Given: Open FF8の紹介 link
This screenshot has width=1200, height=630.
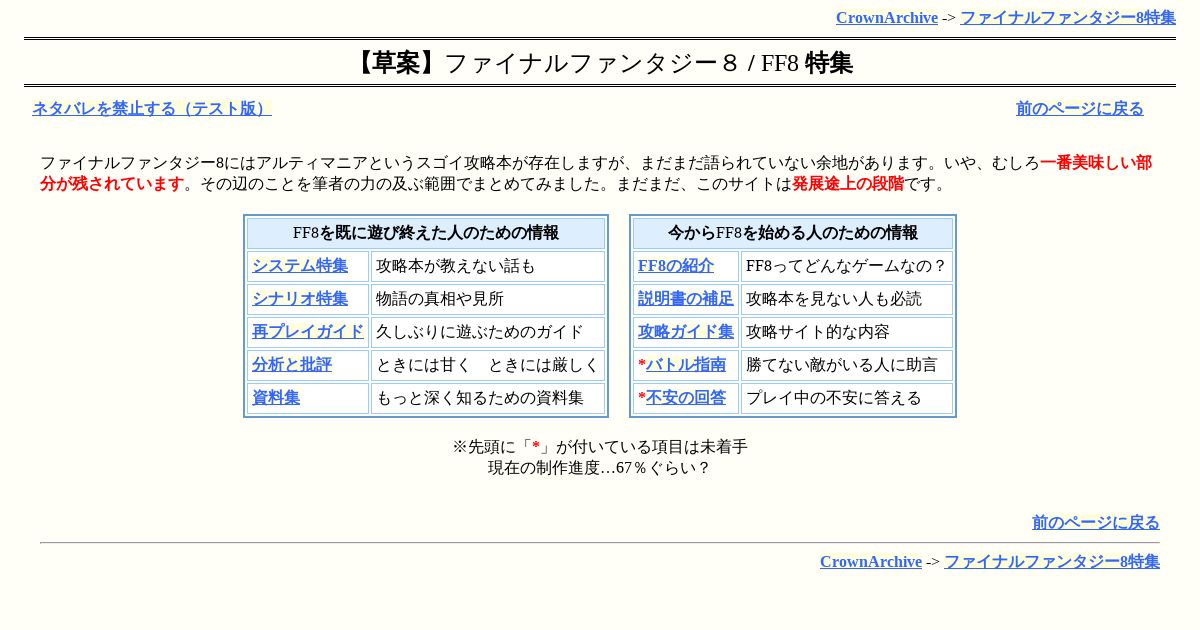Looking at the screenshot, I should [676, 266].
